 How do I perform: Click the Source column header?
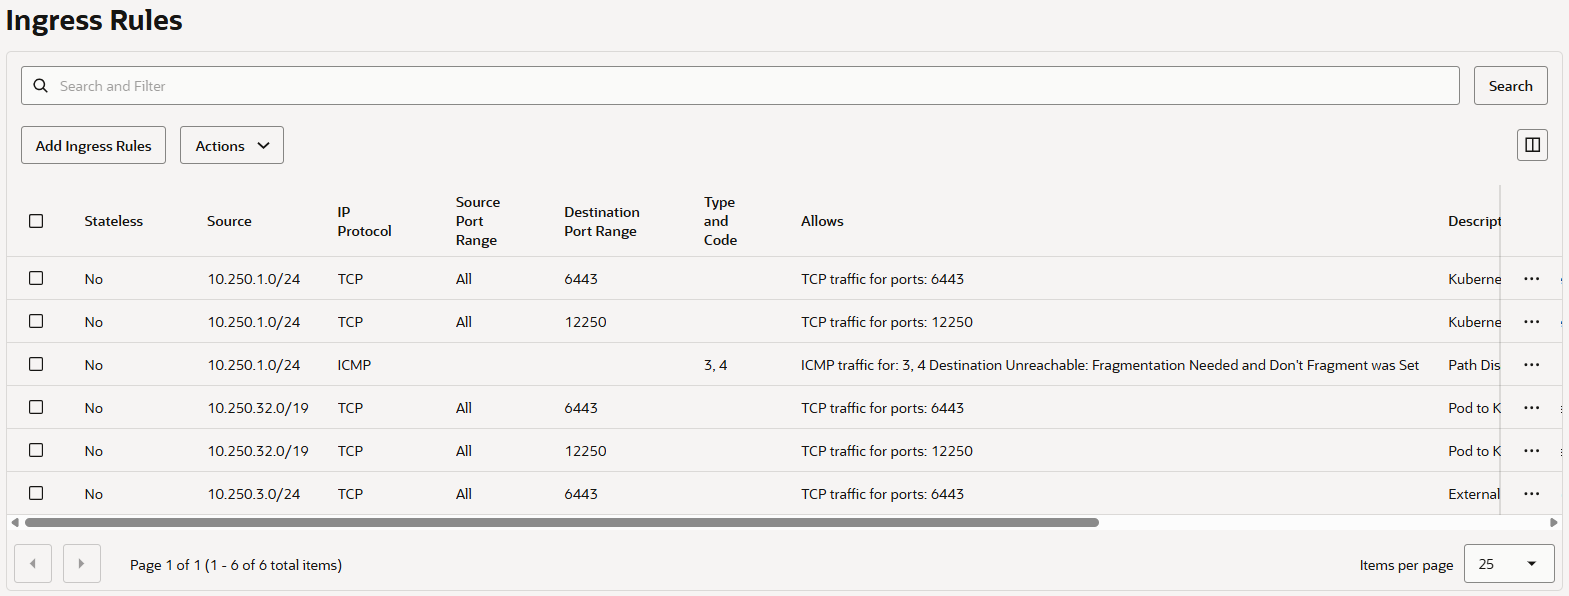pyautogui.click(x=229, y=221)
